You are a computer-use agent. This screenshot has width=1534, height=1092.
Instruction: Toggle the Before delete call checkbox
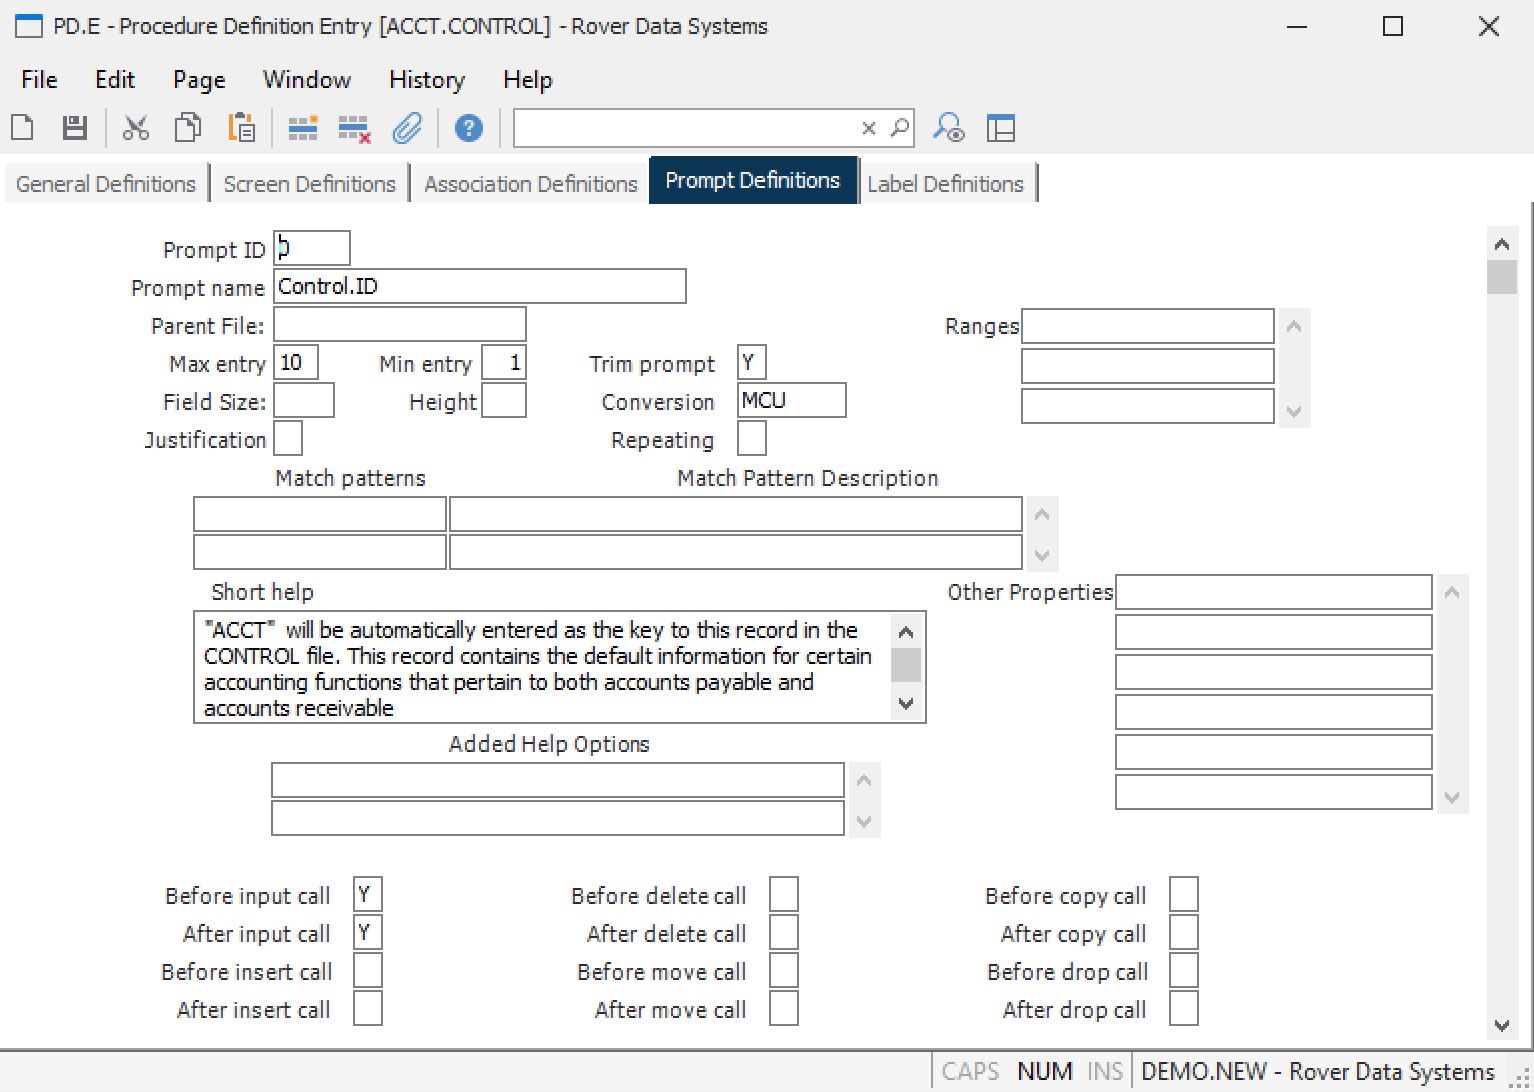point(783,895)
